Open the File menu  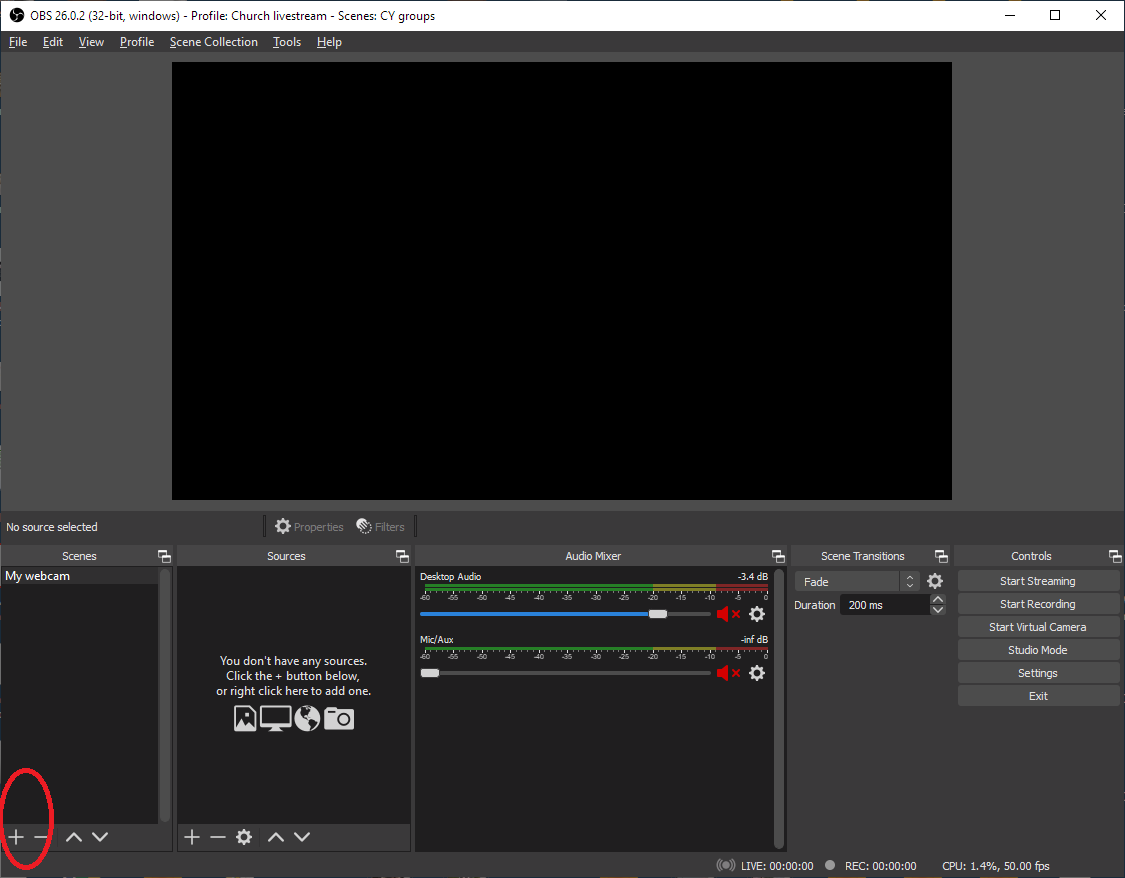[x=18, y=42]
